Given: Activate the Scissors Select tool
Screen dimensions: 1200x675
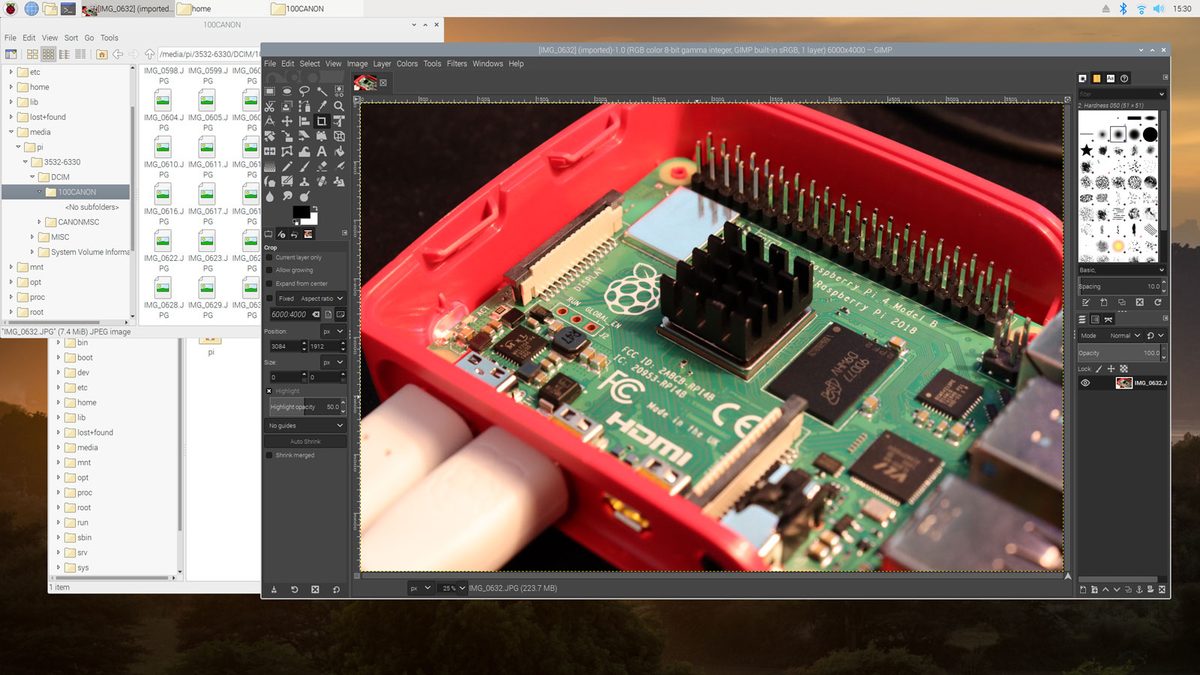Looking at the screenshot, I should tap(269, 106).
